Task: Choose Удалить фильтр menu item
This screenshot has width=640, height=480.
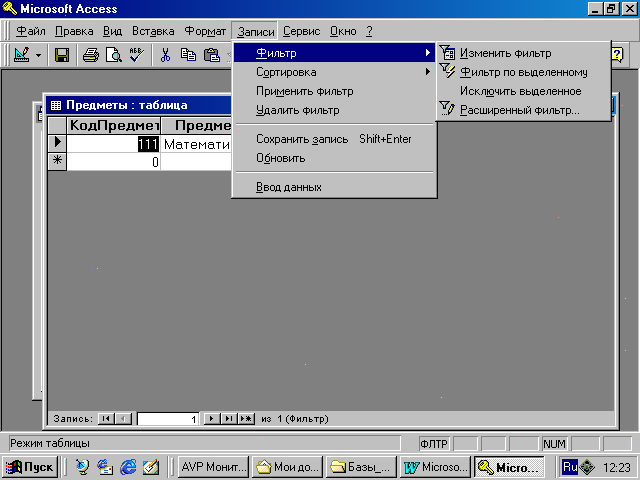Action: (334, 110)
